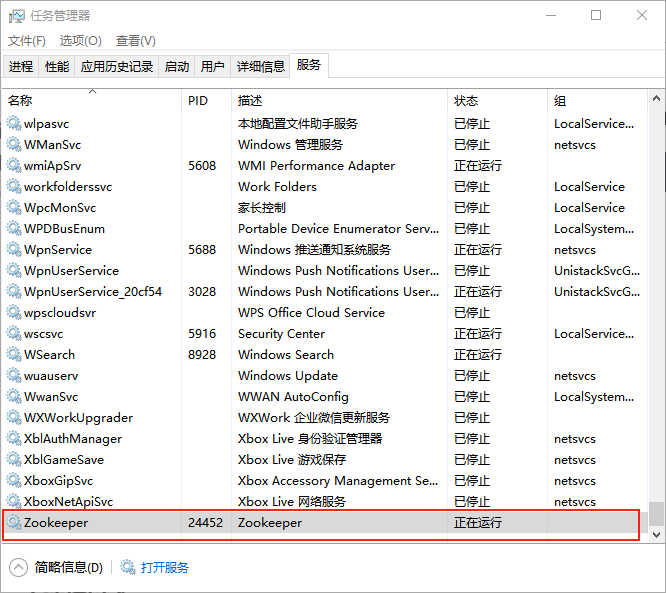Open the 选项(O) menu
Image resolution: width=666 pixels, height=593 pixels.
pos(80,41)
